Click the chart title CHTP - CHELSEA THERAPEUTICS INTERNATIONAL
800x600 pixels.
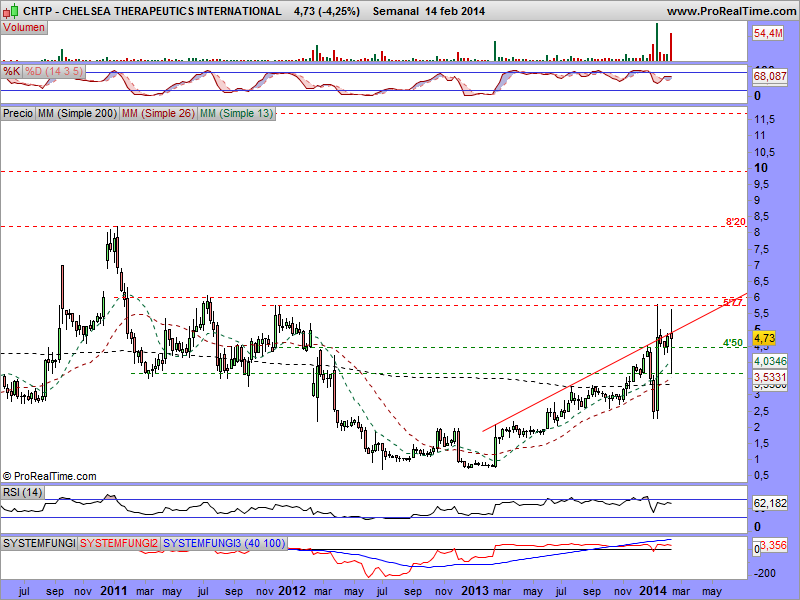pos(152,11)
